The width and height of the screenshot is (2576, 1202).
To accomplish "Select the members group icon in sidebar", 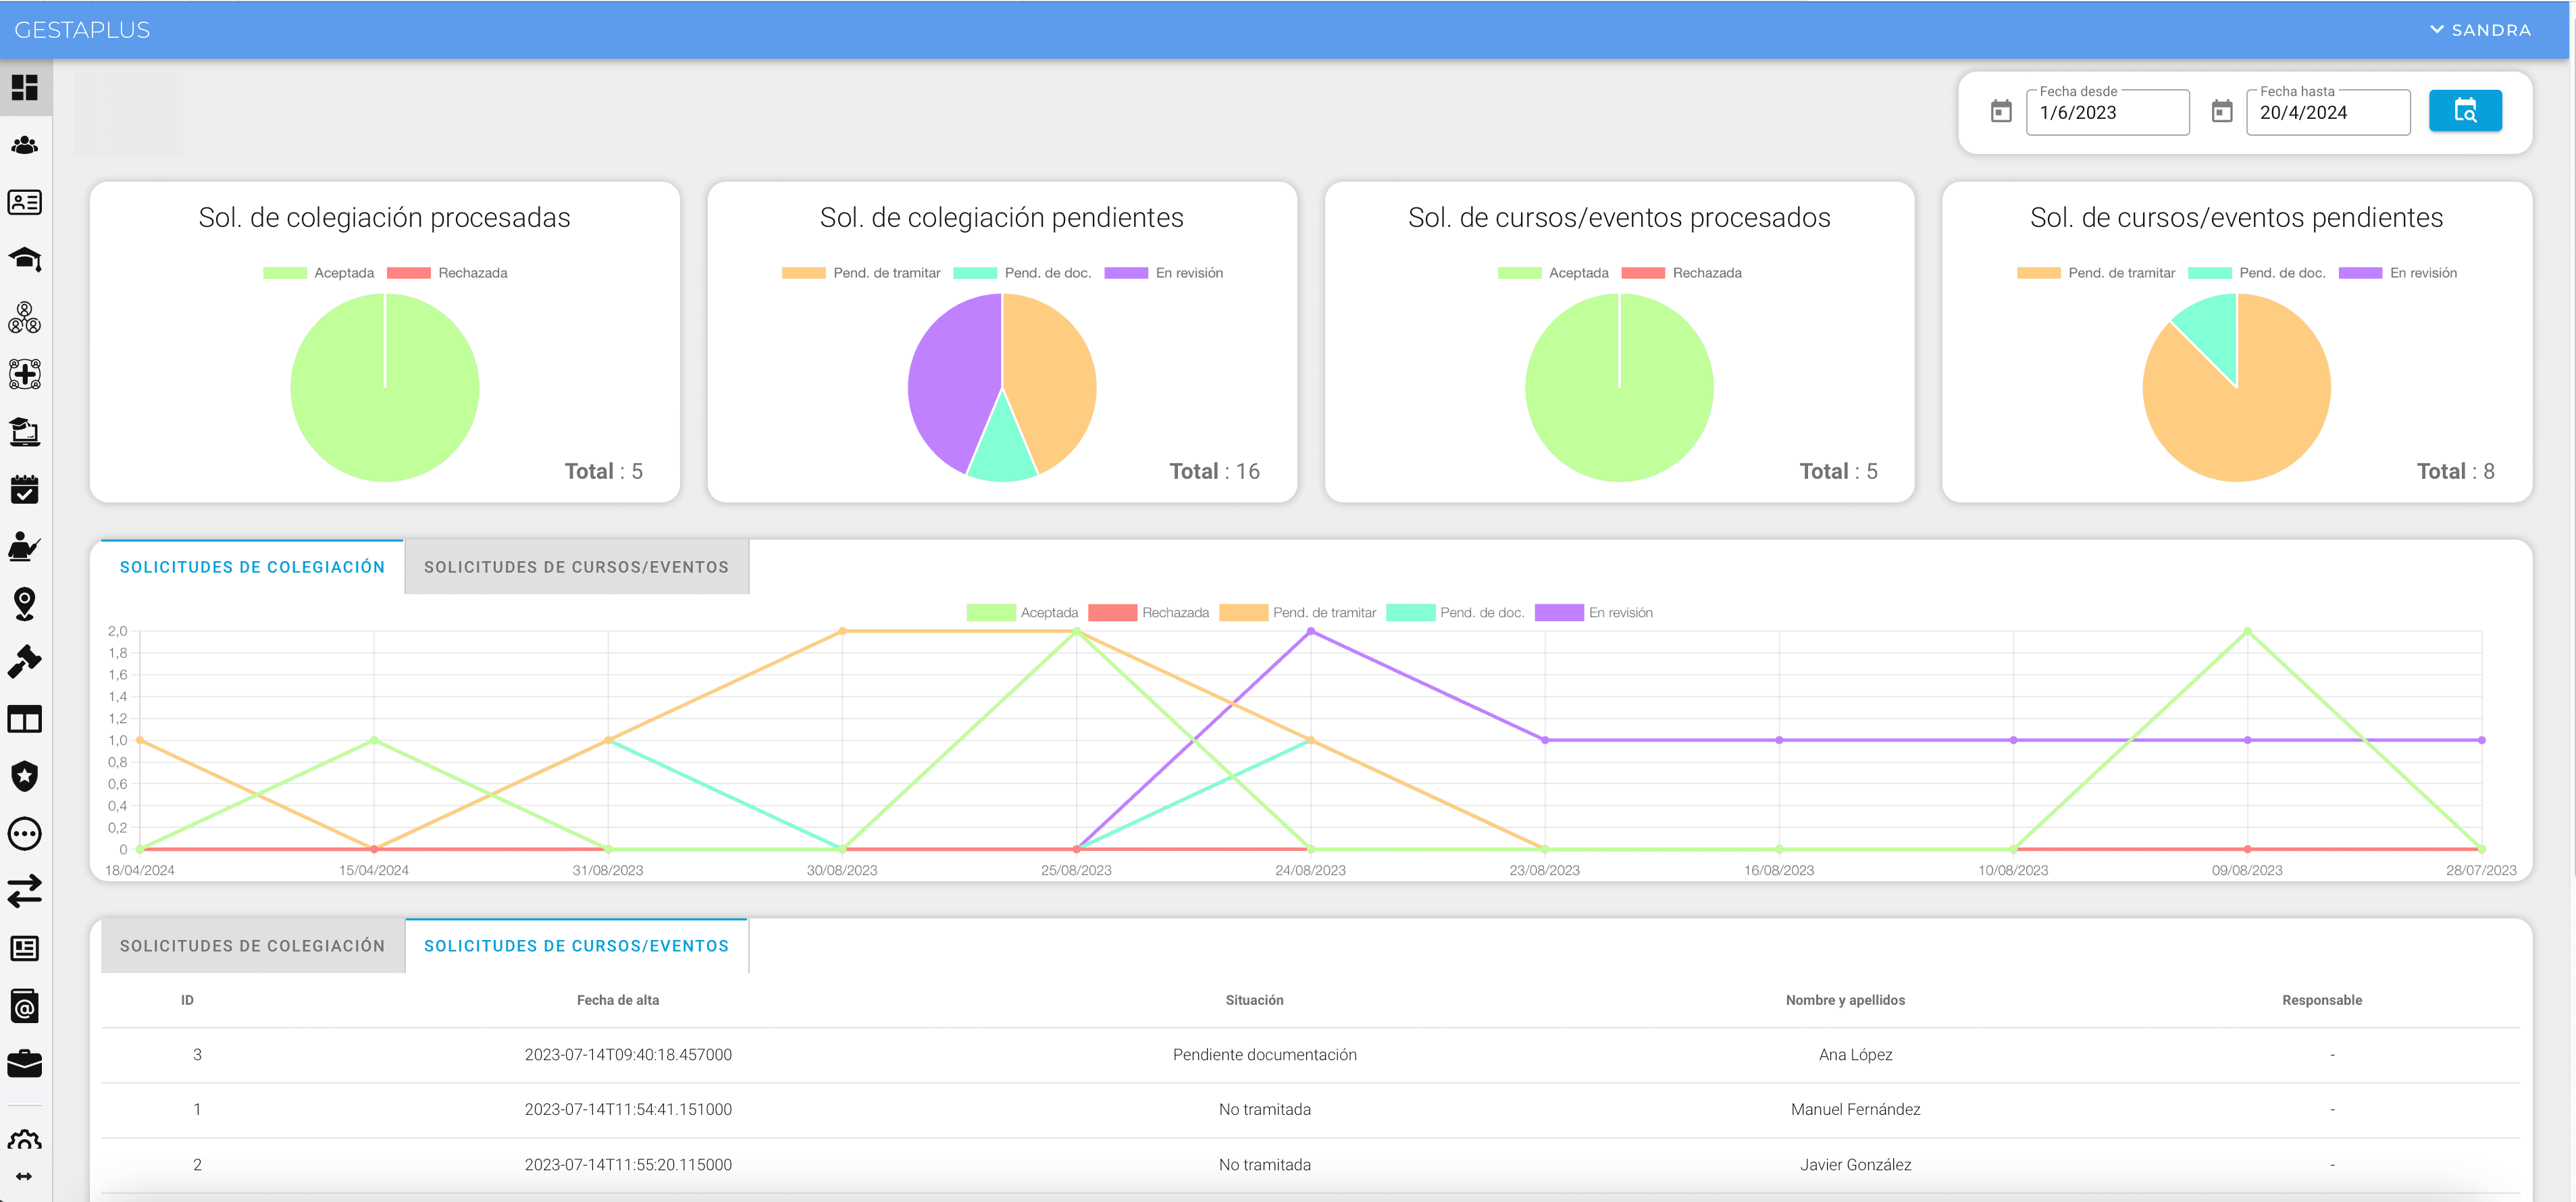I will coord(25,145).
